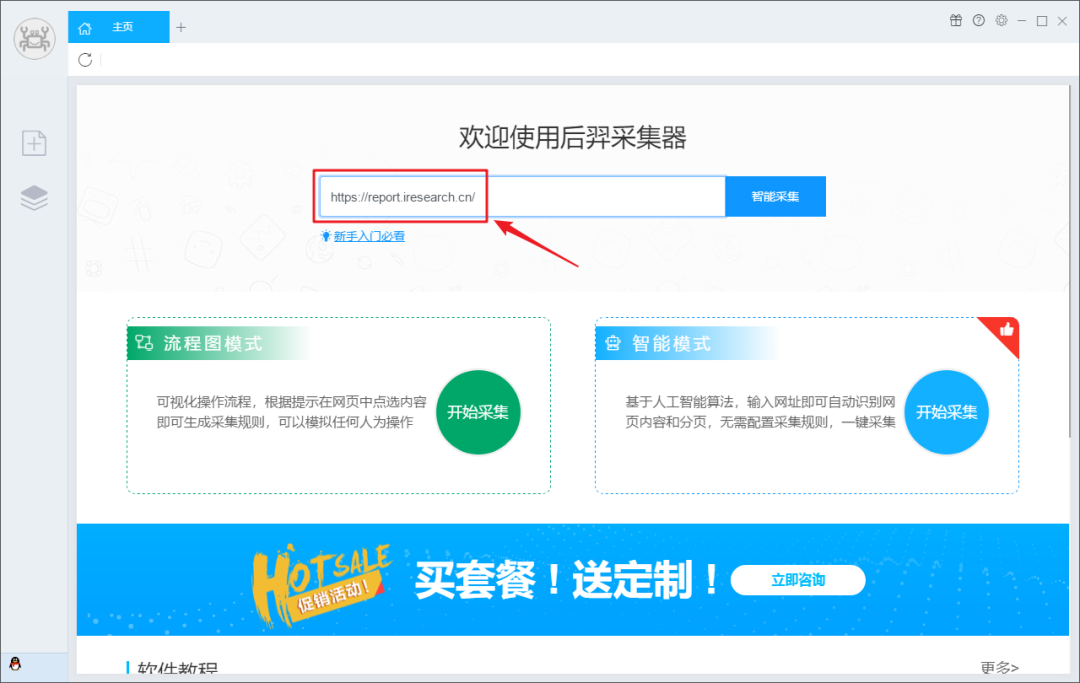
Task: Start 流程图模式 with green 开始采集 button
Action: (478, 412)
